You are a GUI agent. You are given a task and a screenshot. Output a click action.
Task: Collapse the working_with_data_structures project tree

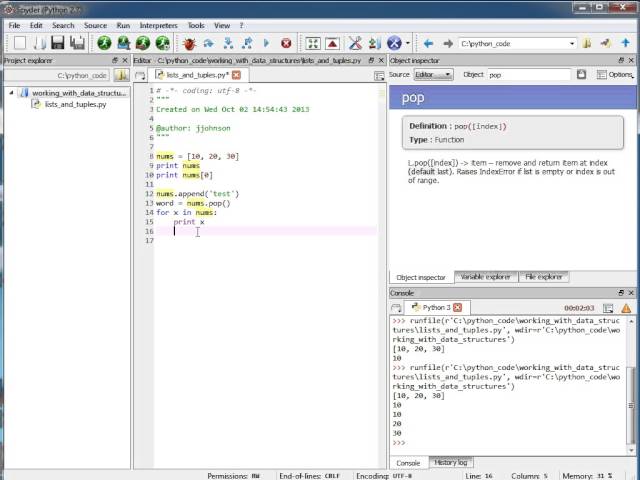pos(11,93)
